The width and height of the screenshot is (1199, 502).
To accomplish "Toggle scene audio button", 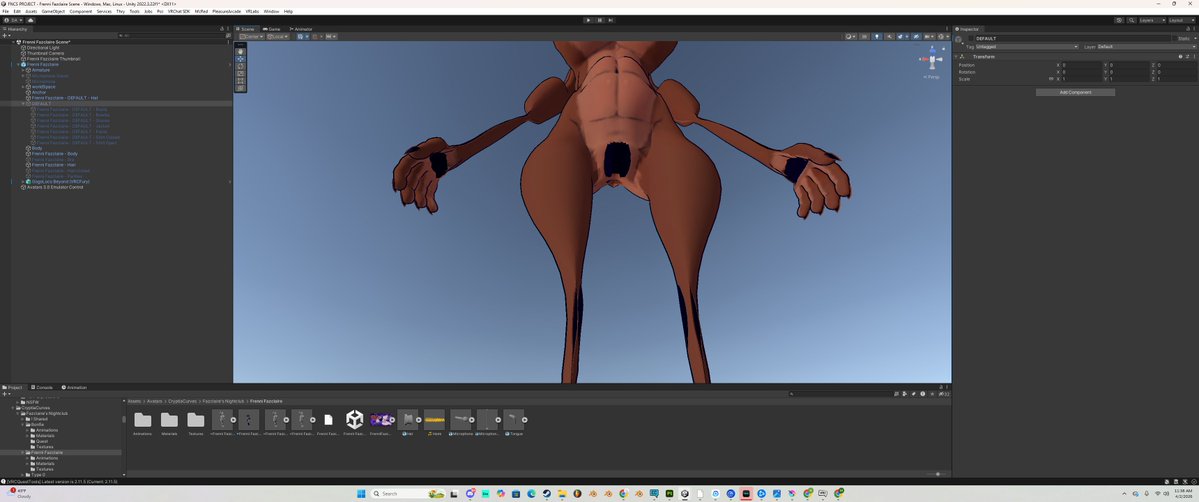I will pos(889,37).
